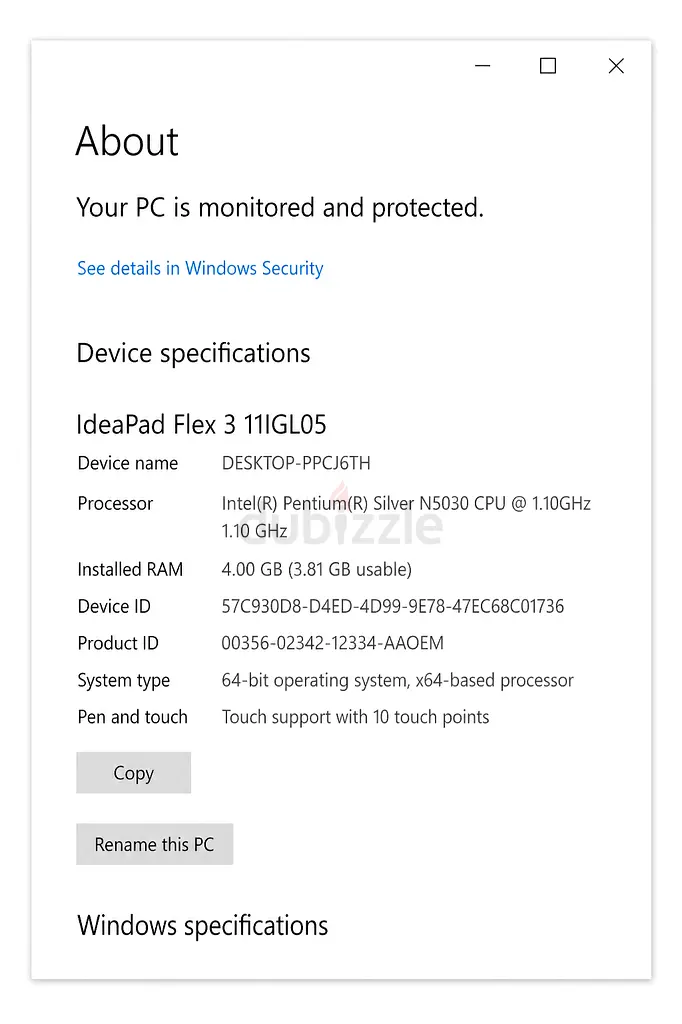682x1024 pixels.
Task: Select the Device specifications heading
Action: click(x=193, y=353)
